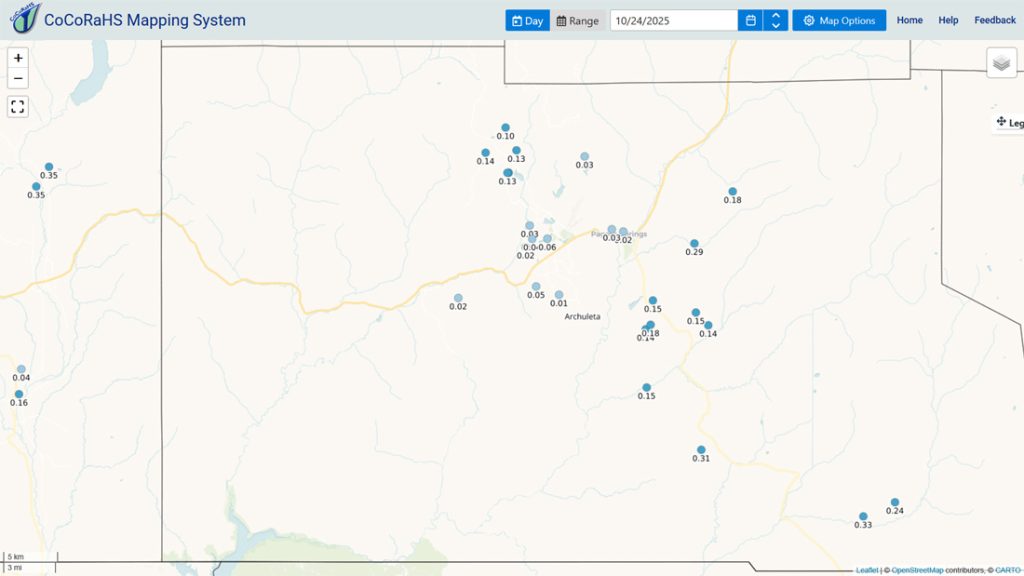Step date forward with up chevron
The image size is (1024, 576).
click(776, 15)
